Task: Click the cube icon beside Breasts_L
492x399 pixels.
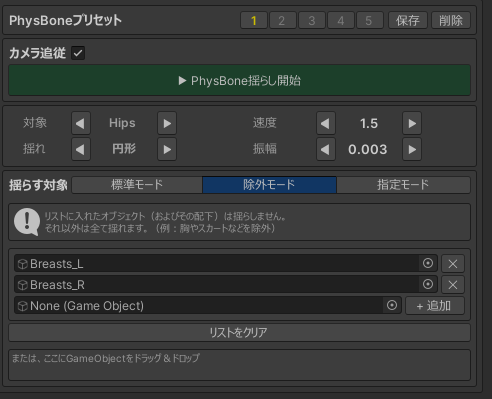Action: (23, 264)
